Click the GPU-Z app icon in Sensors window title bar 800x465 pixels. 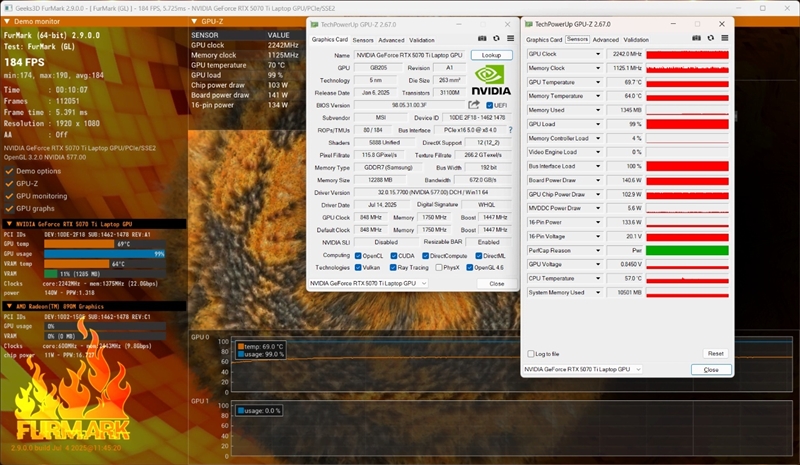coord(529,24)
